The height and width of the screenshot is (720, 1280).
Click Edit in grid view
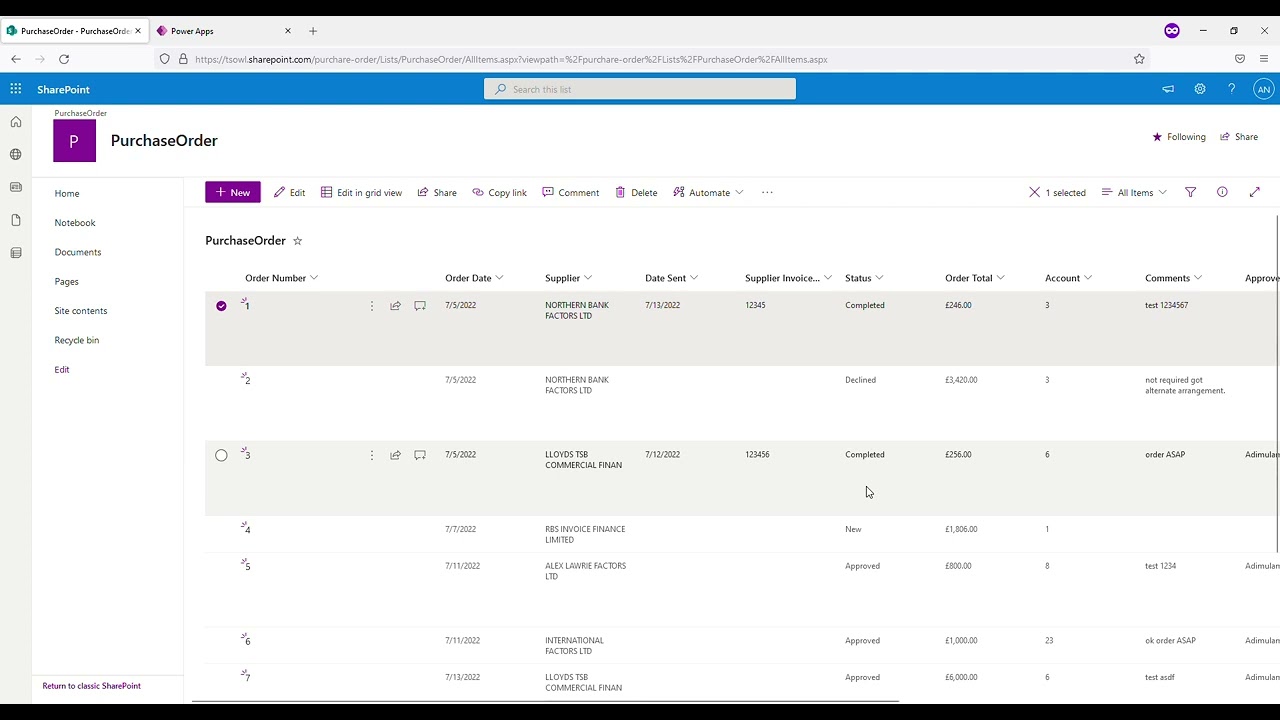361,192
